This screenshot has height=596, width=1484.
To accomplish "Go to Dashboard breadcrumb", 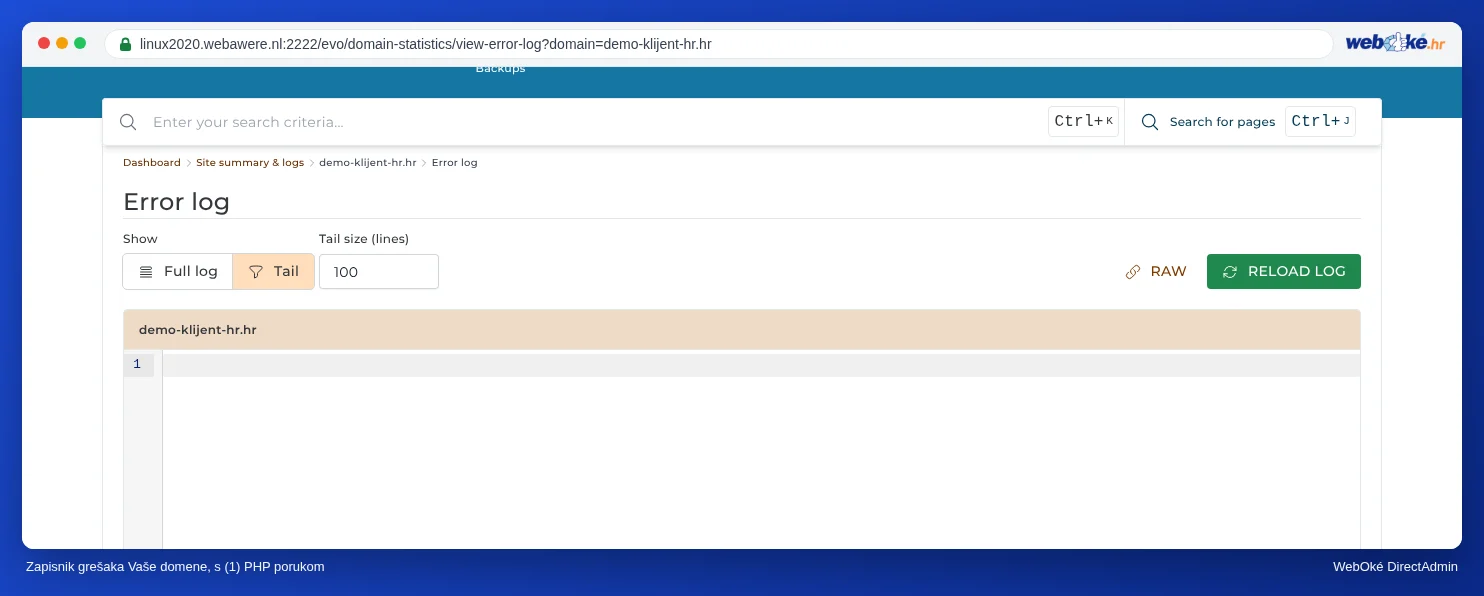I will coord(152,162).
